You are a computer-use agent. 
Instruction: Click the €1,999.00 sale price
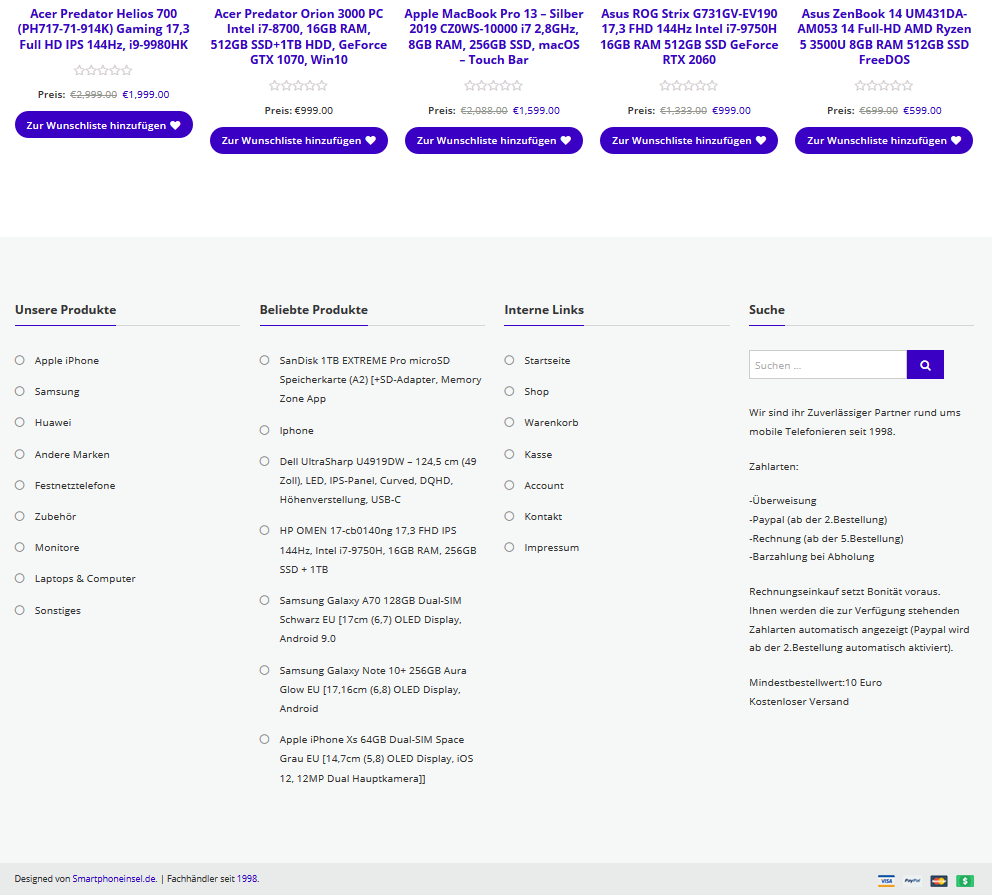click(x=146, y=95)
